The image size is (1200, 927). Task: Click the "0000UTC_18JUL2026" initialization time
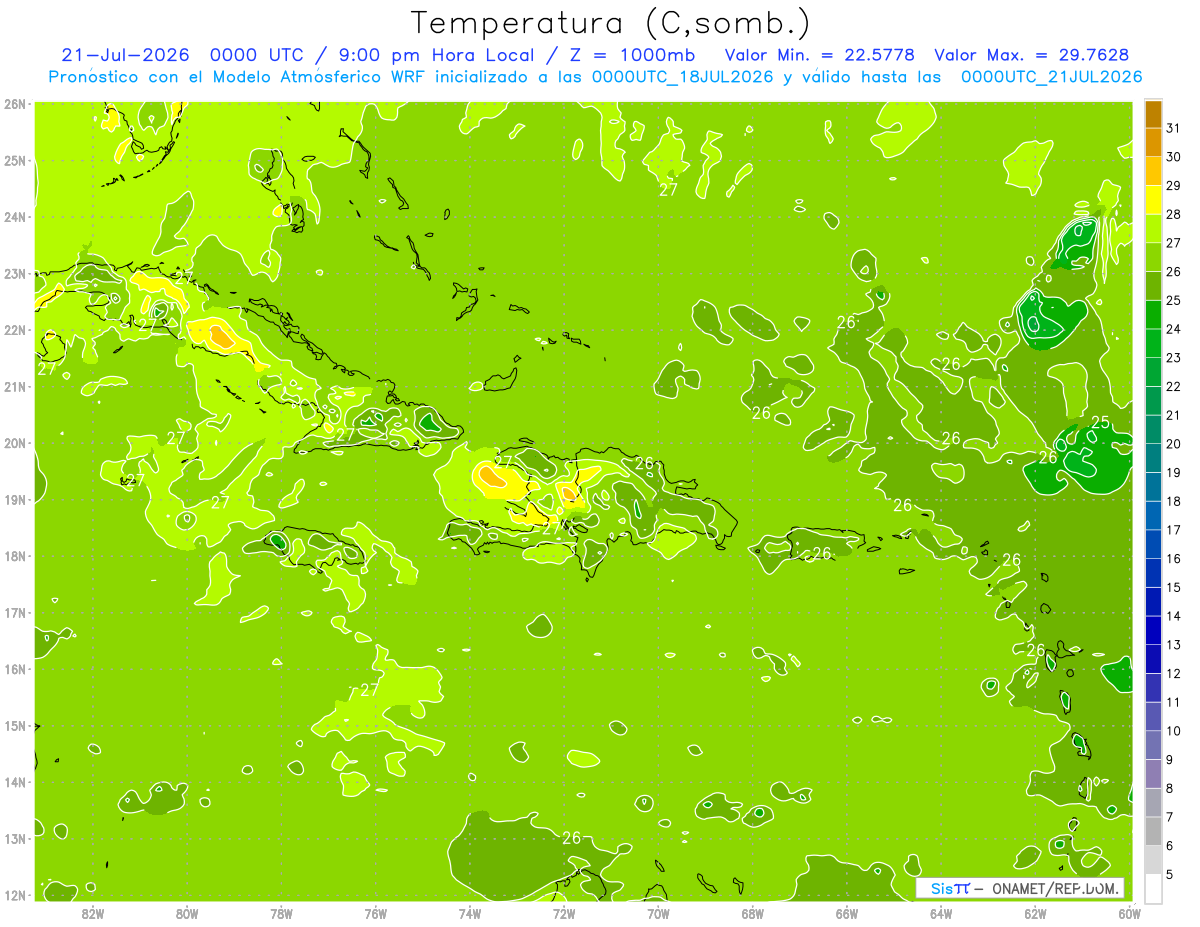click(681, 77)
